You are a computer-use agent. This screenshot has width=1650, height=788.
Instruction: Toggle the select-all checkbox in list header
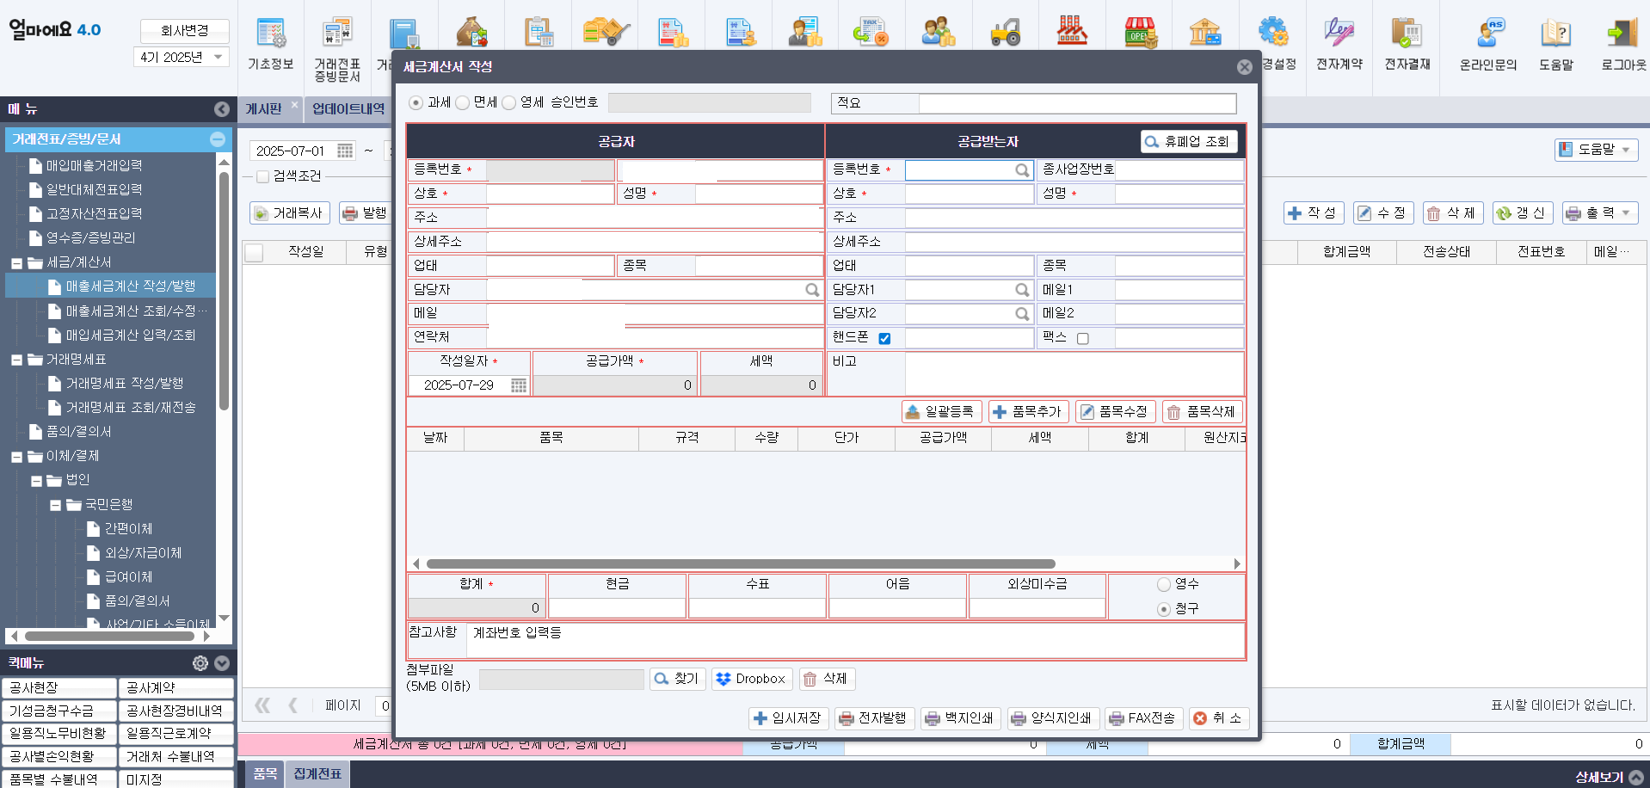point(255,253)
